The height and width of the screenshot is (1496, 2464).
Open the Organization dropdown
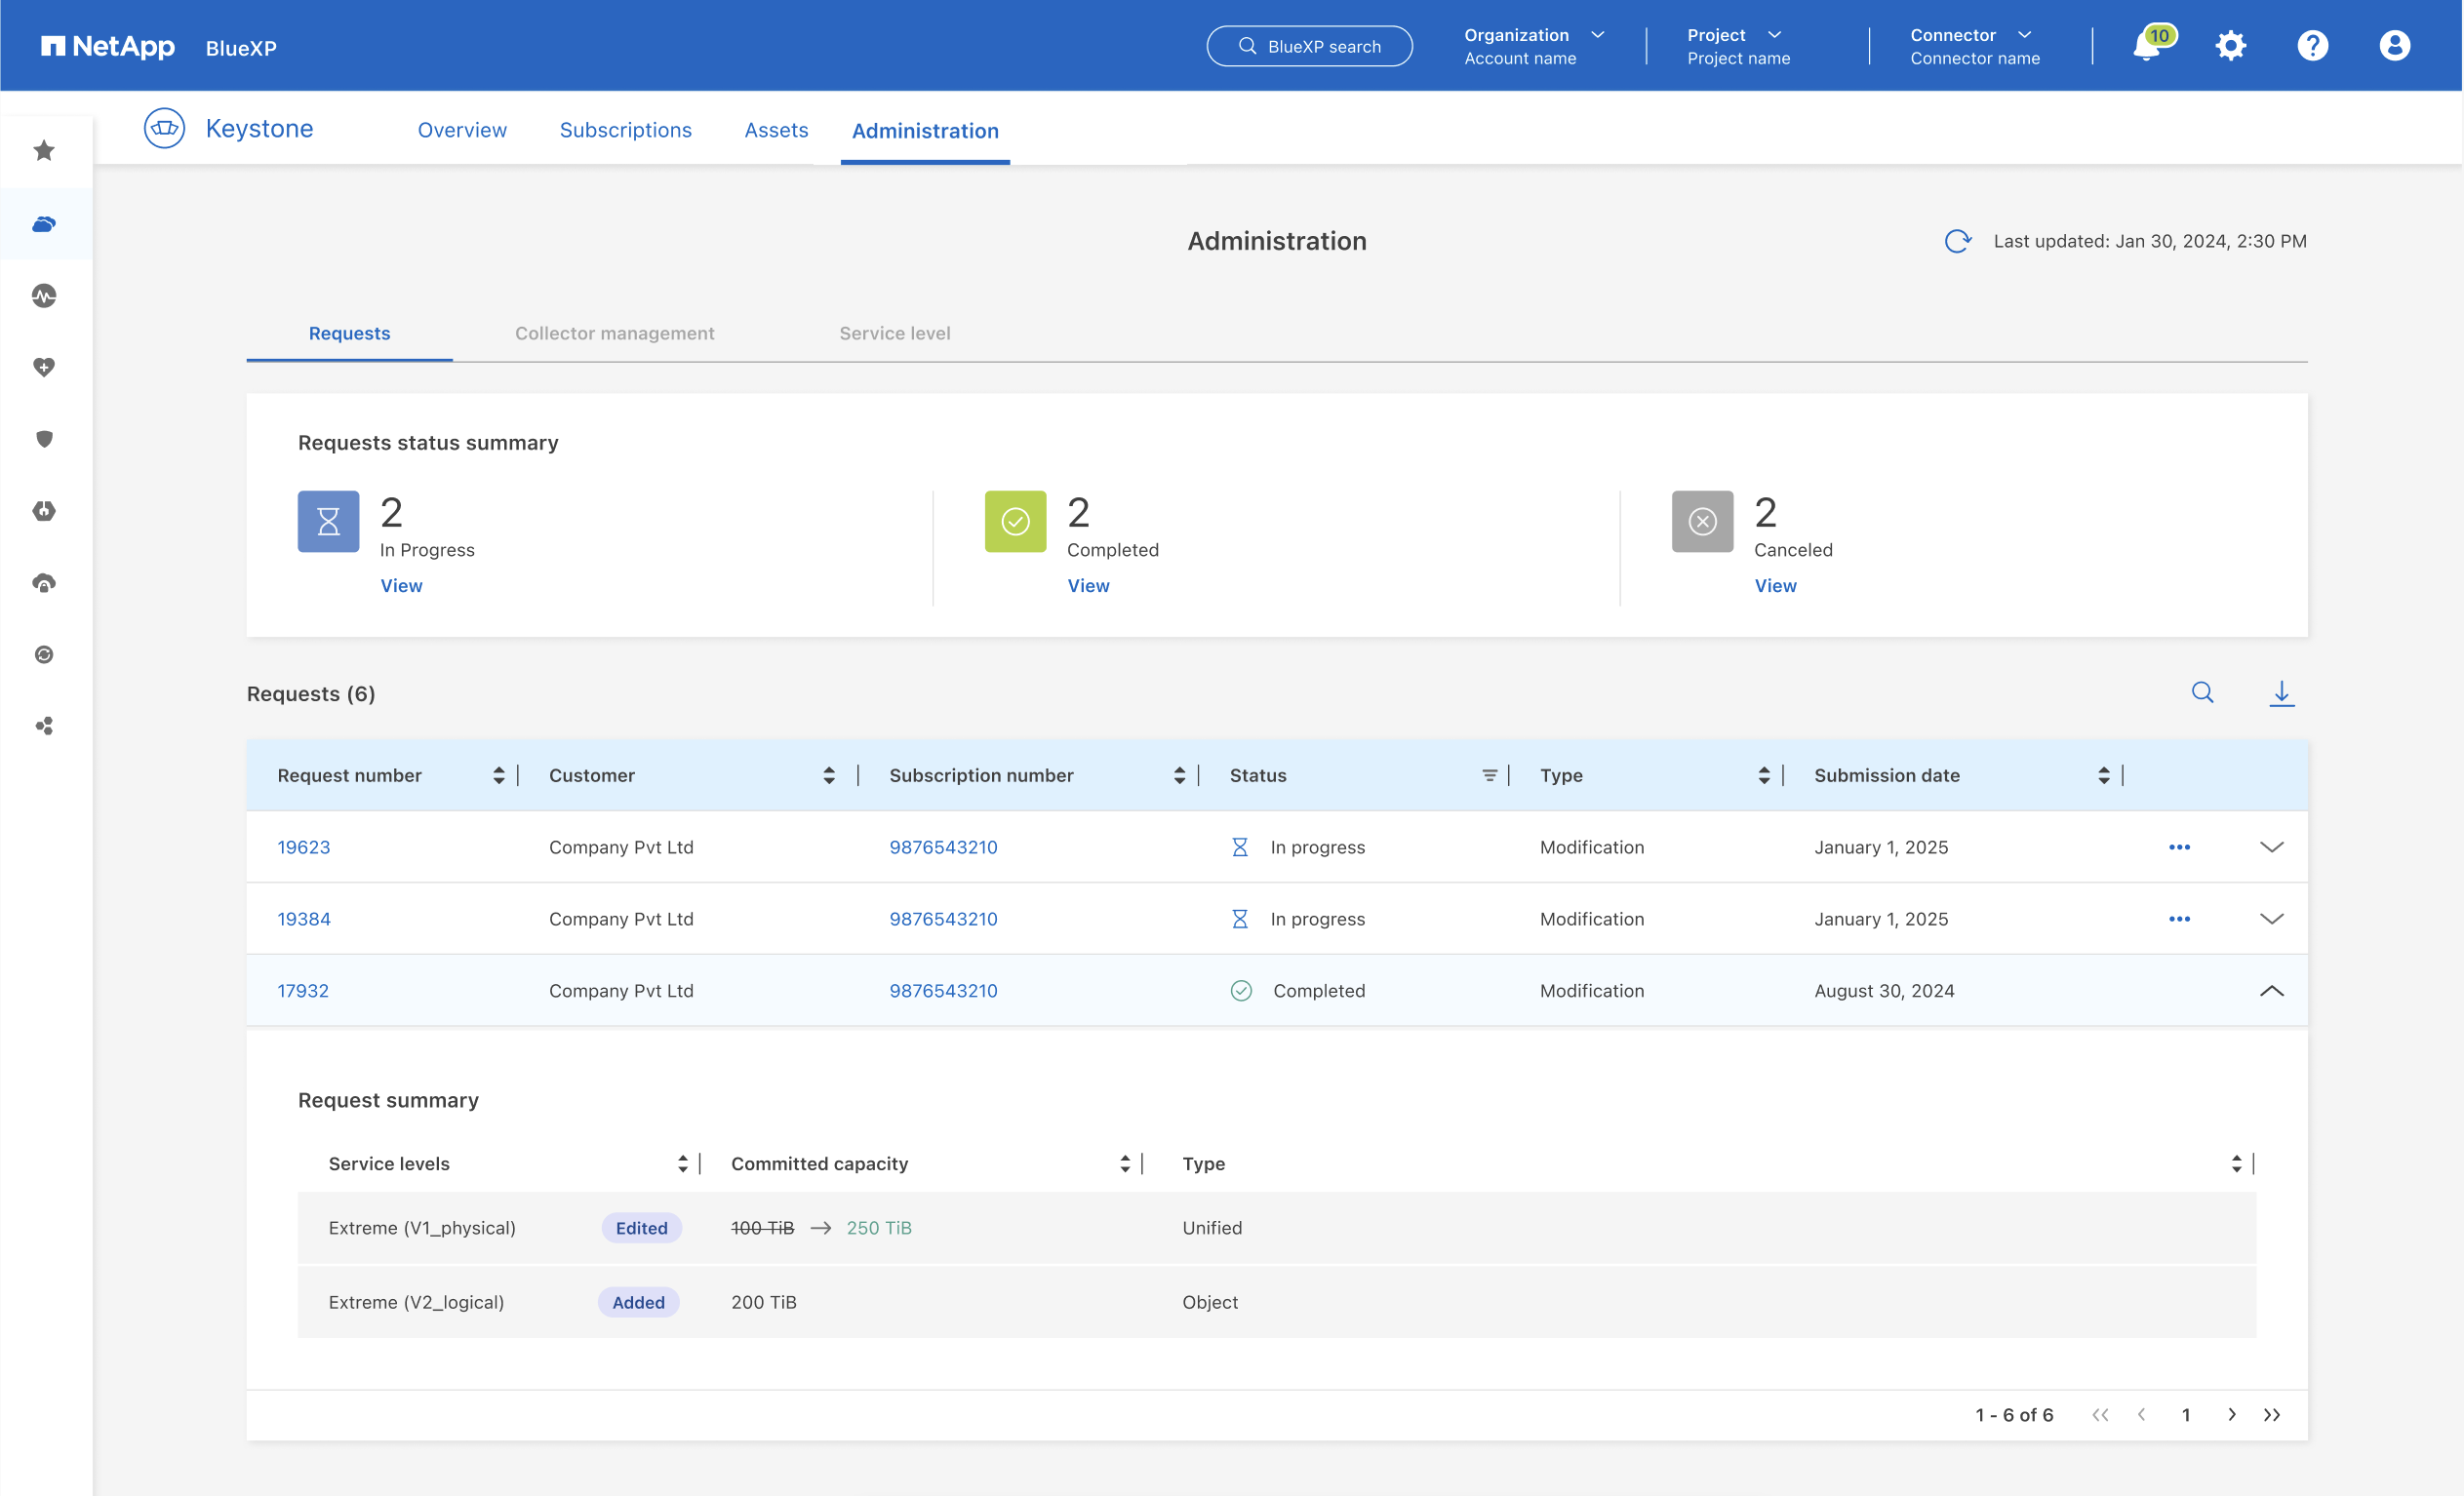coord(1534,46)
